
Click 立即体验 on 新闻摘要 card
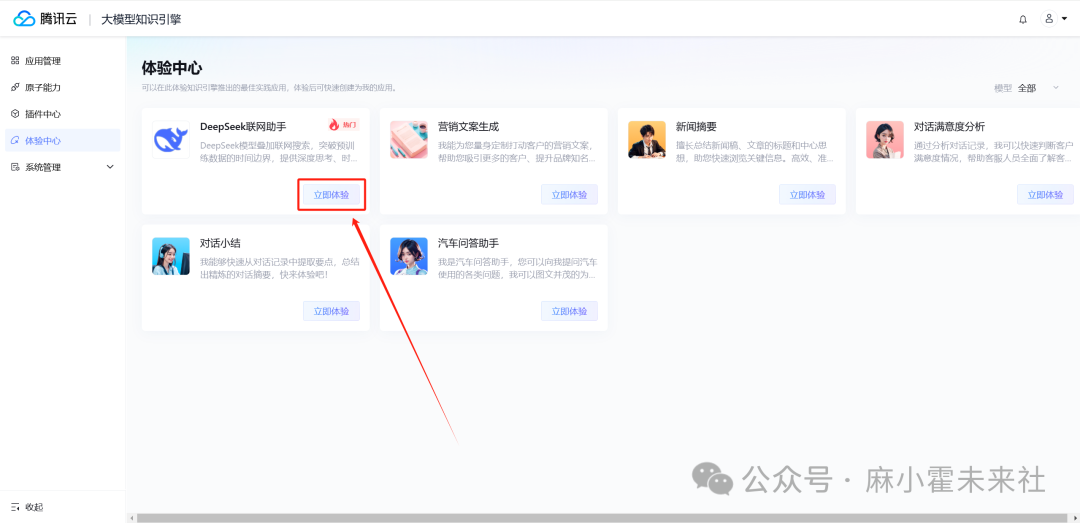(x=807, y=195)
